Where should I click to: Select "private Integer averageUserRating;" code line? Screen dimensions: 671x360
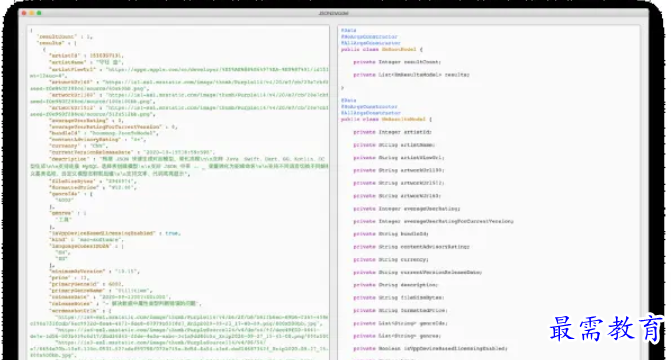(407, 209)
